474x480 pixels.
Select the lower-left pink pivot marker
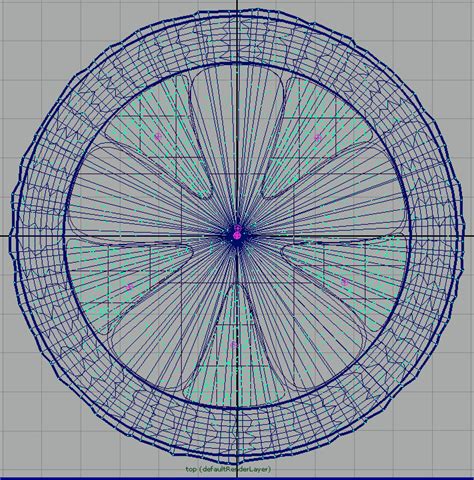point(130,287)
